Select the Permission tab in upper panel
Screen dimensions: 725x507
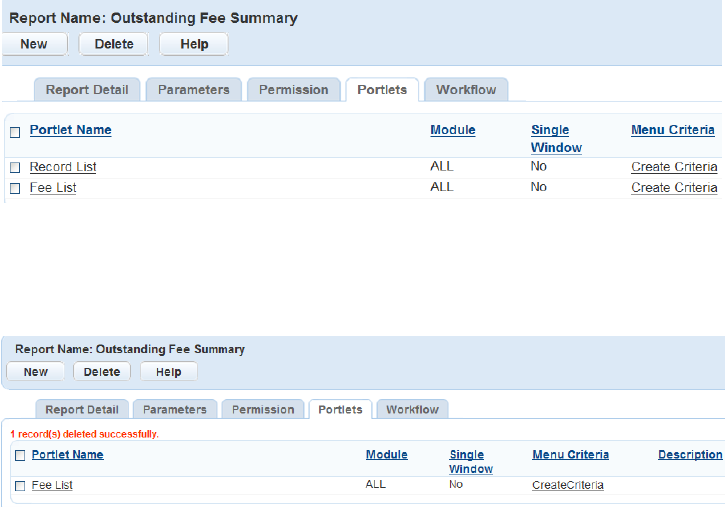click(x=293, y=90)
